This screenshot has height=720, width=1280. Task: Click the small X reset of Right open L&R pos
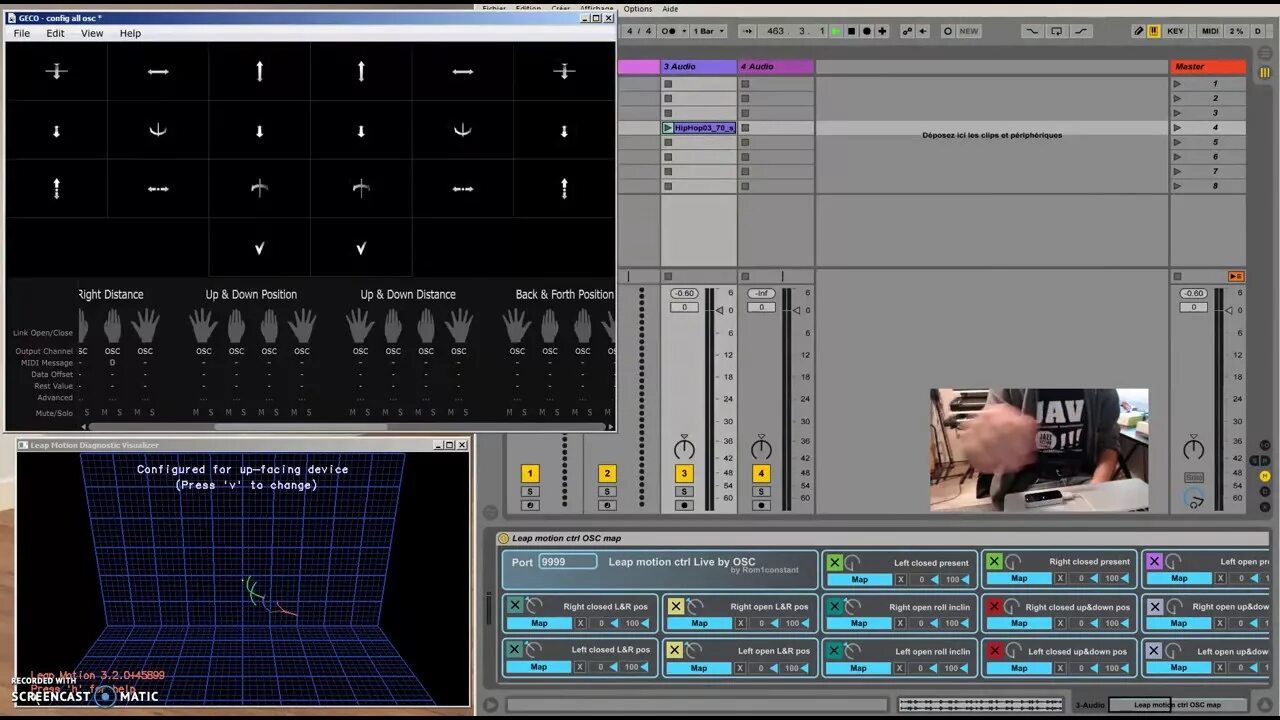(741, 623)
